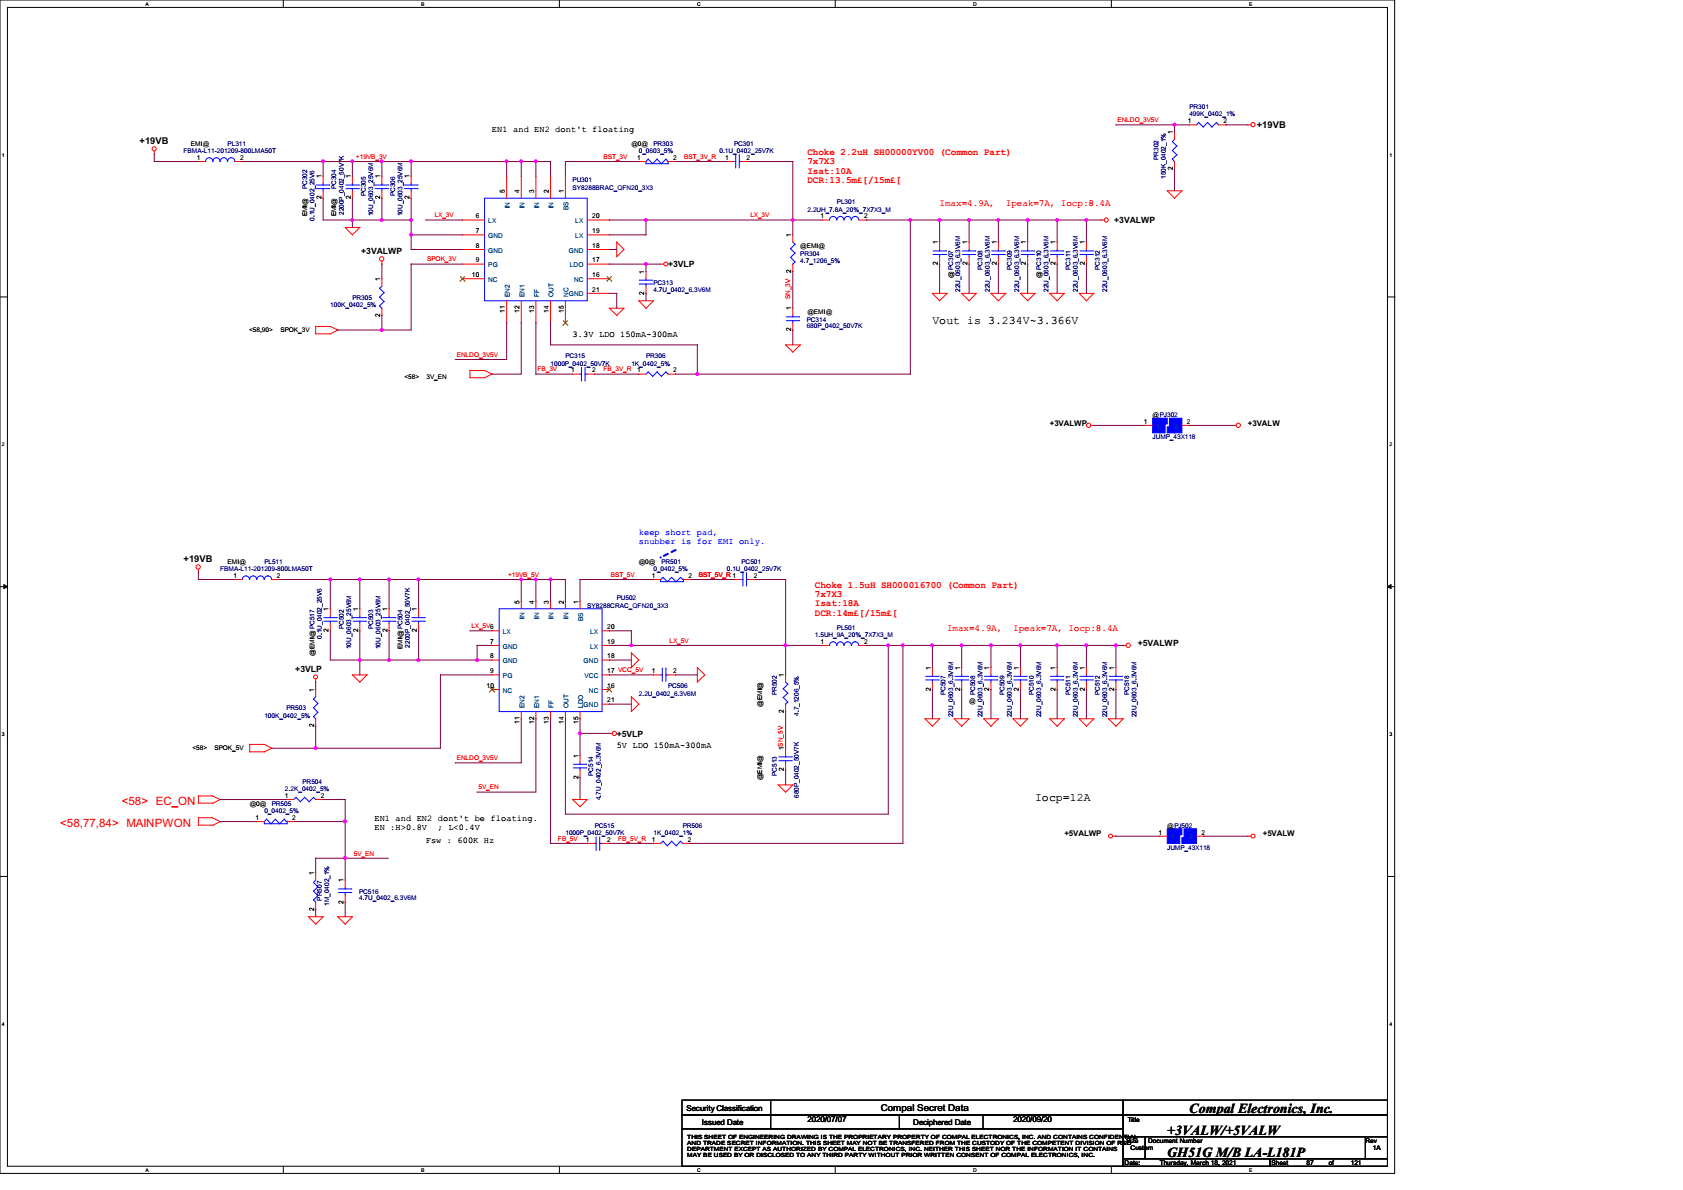
Task: Select the 'SY8288BRAC_QFN20_3X3' part name under PU301
Action: (612, 188)
